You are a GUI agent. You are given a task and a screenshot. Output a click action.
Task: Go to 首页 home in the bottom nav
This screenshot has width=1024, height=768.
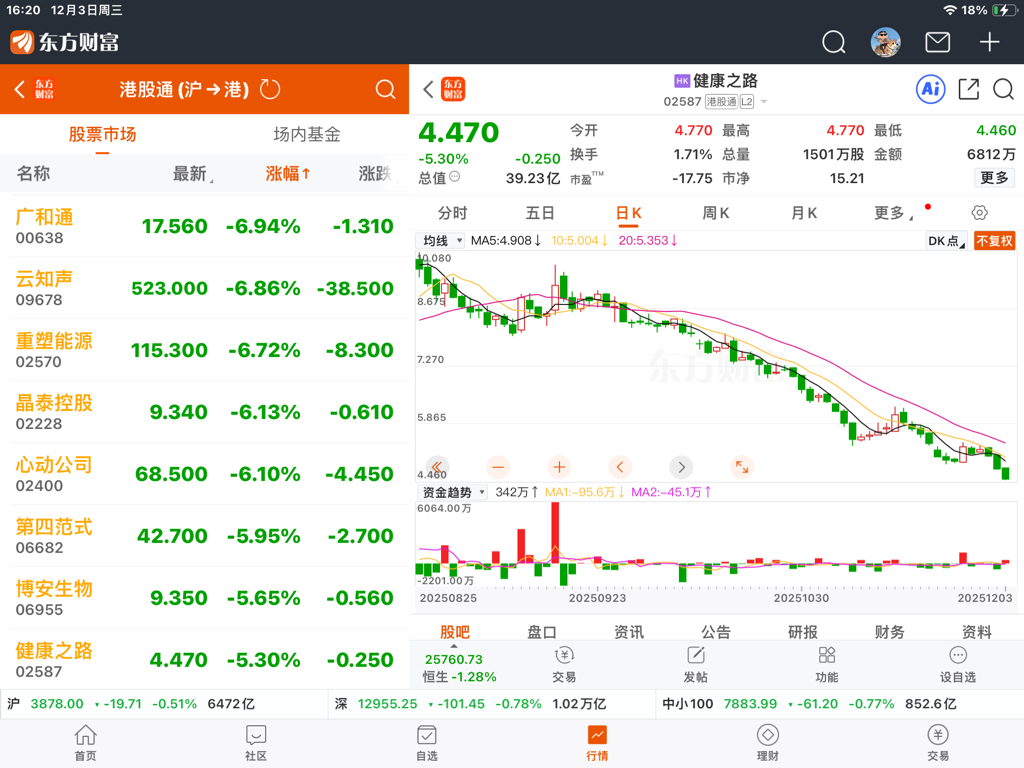click(x=86, y=743)
